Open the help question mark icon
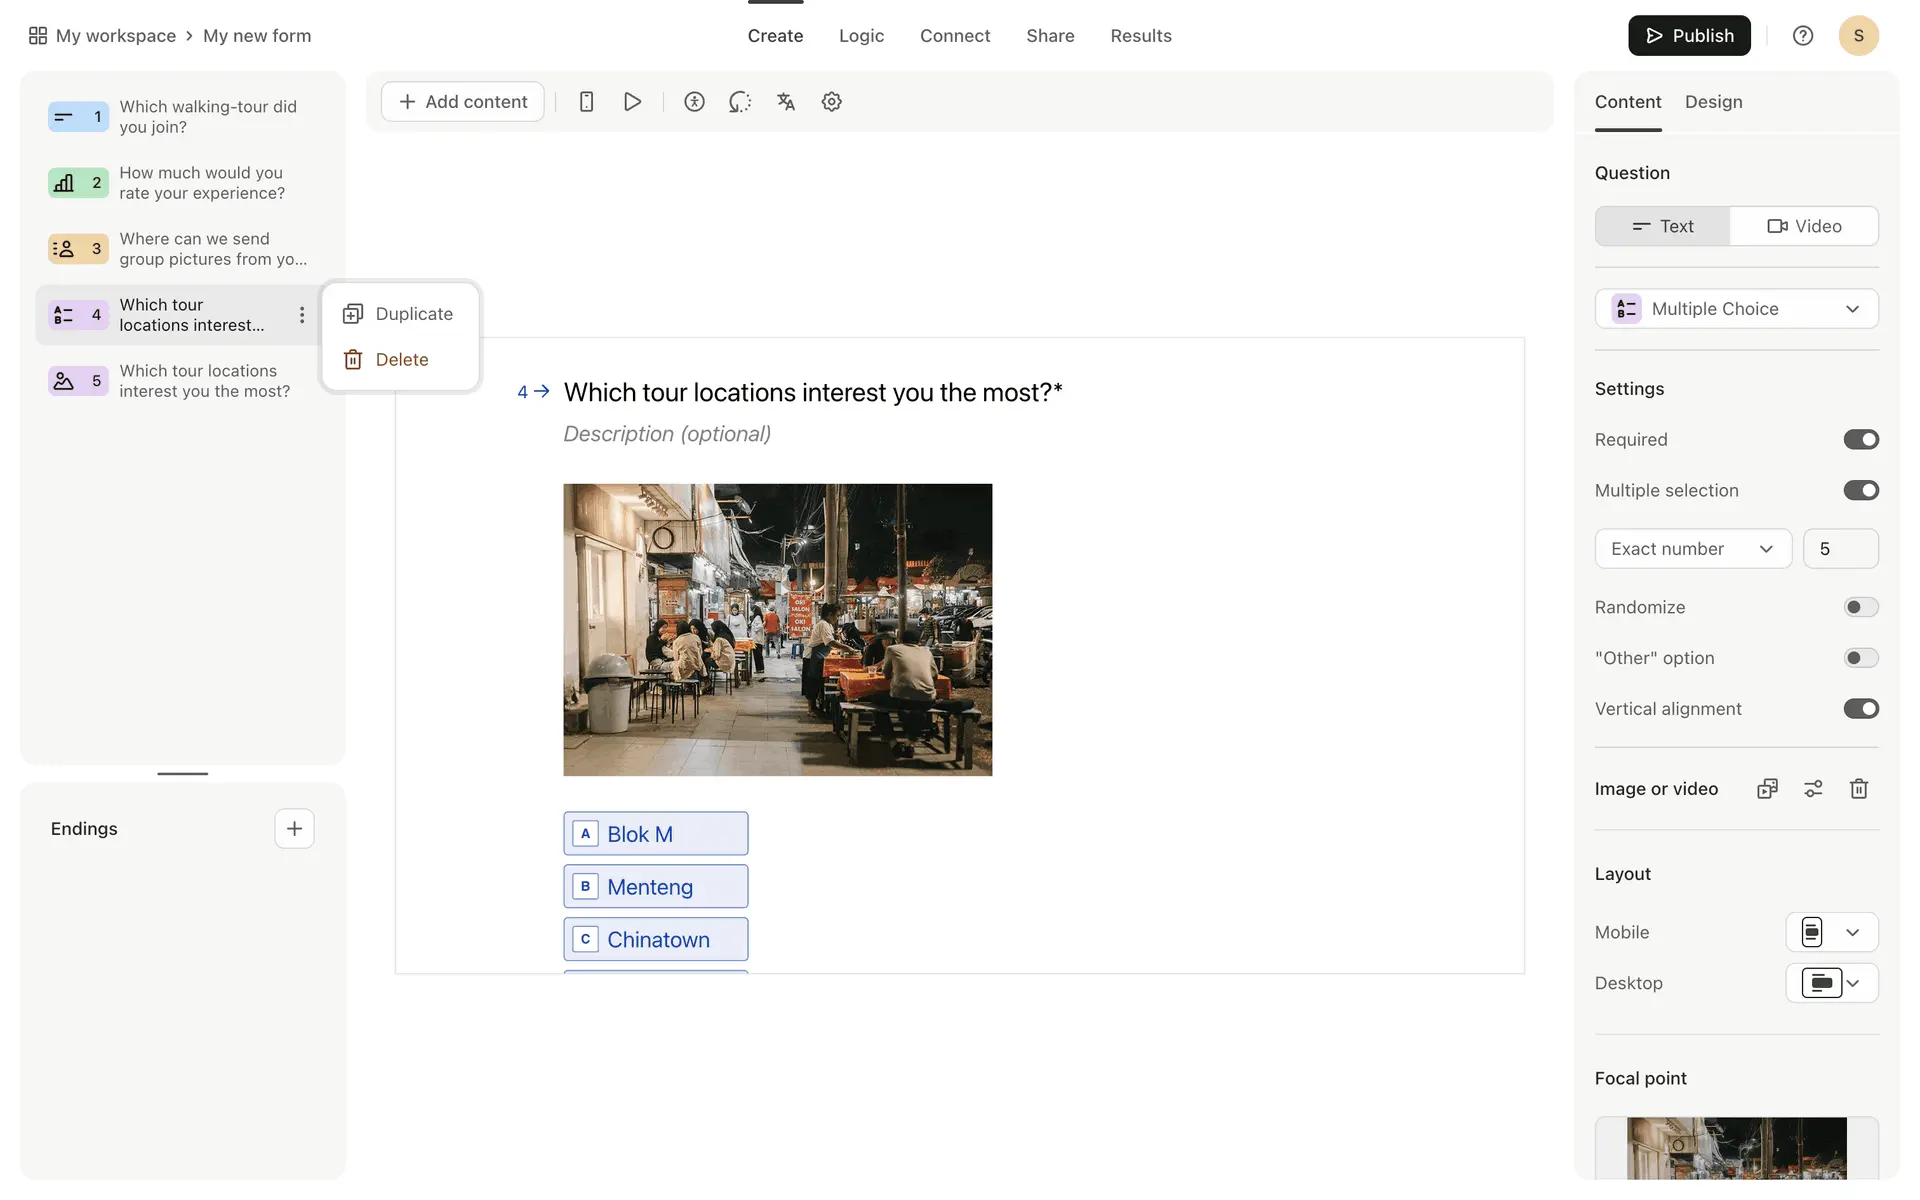Screen dimensions: 1920x1200 coord(1803,36)
